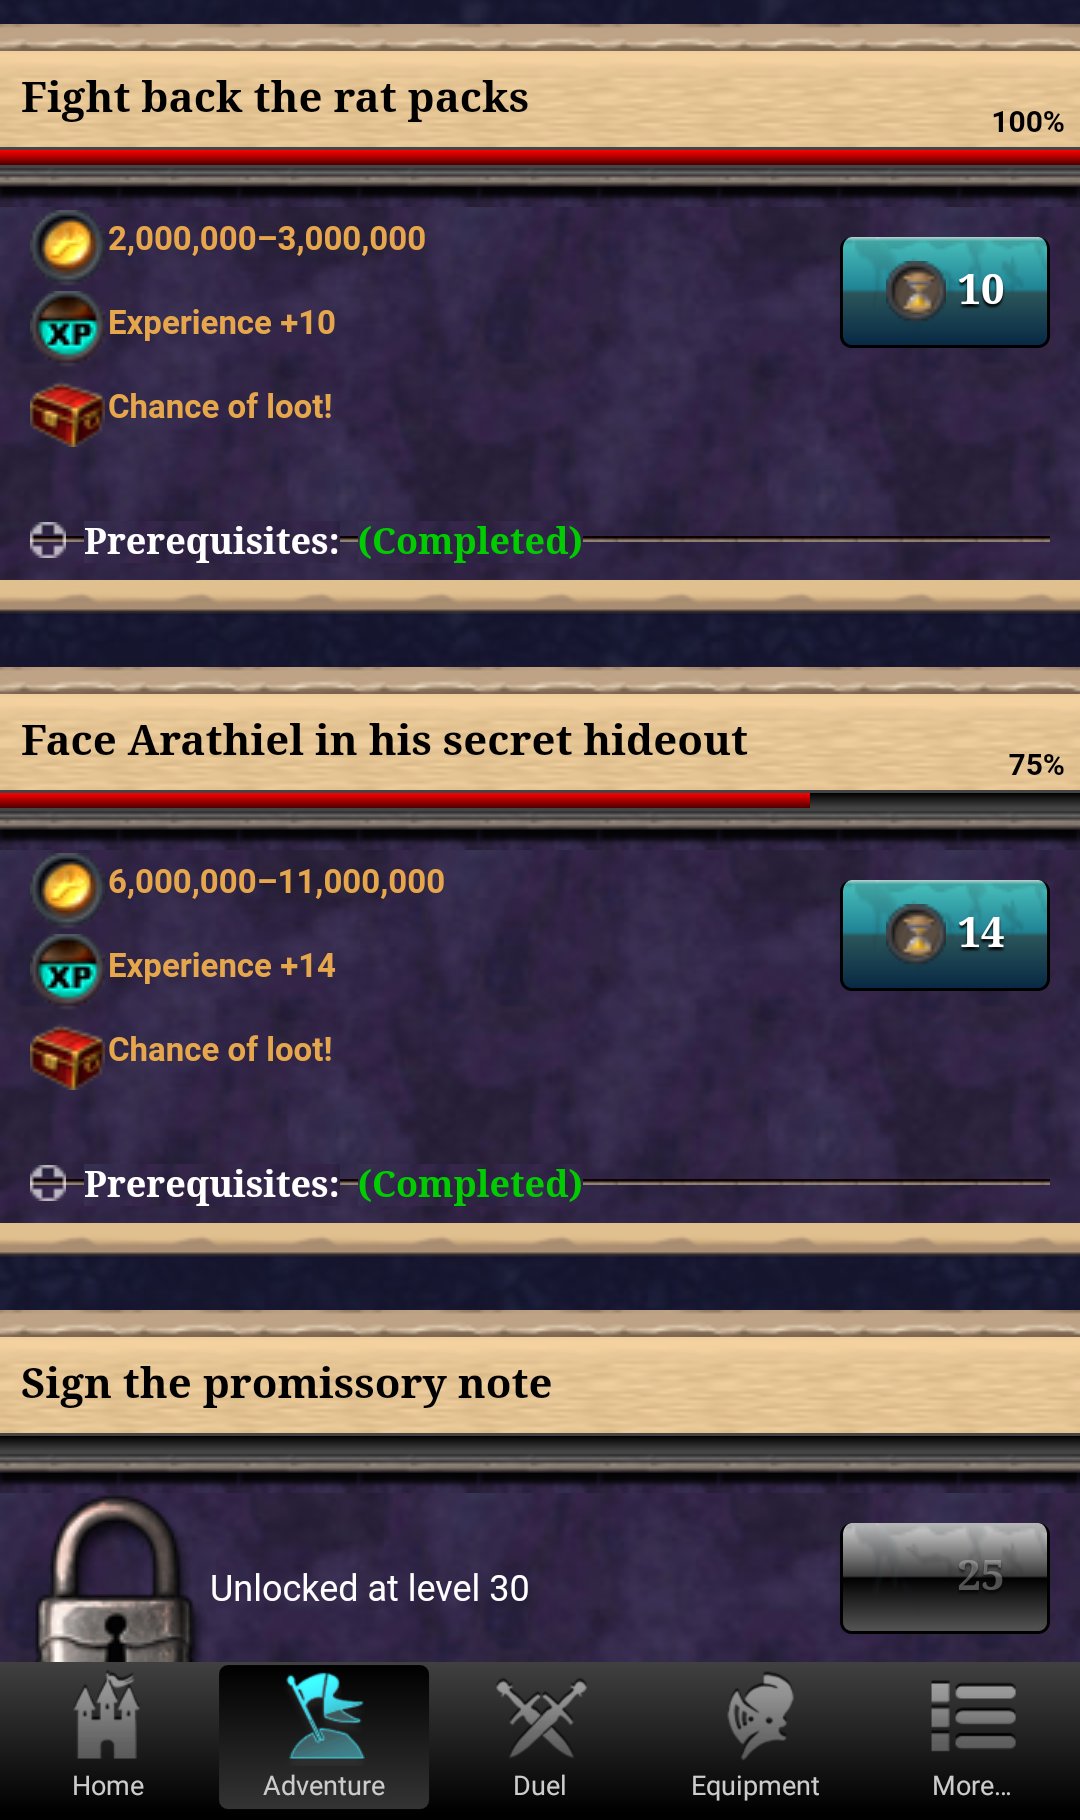Click gold coin icon for Arathiel quest

(x=66, y=886)
